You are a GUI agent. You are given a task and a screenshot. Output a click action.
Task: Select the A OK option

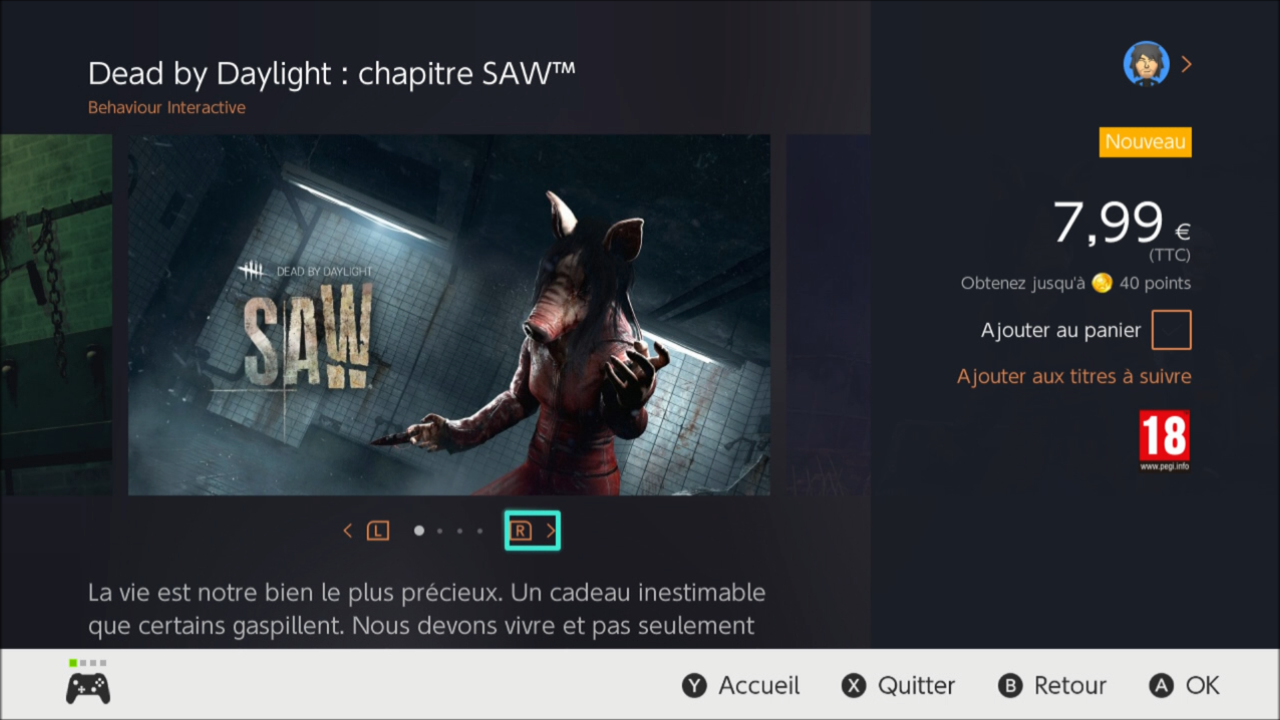(x=1185, y=685)
